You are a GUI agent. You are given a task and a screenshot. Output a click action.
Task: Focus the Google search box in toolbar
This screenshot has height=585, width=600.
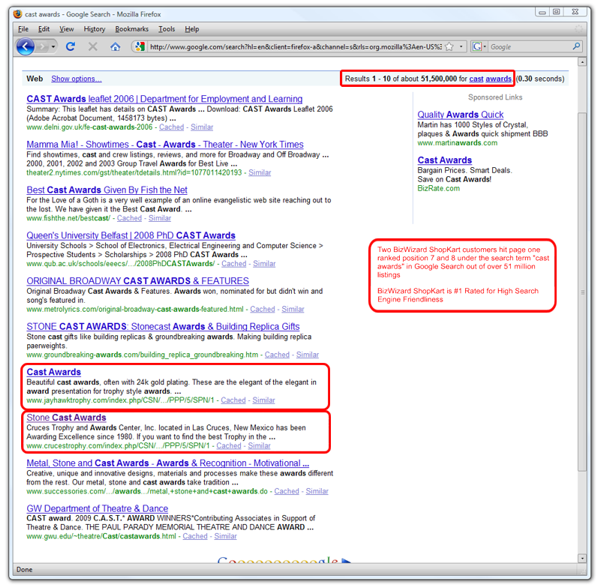[530, 47]
